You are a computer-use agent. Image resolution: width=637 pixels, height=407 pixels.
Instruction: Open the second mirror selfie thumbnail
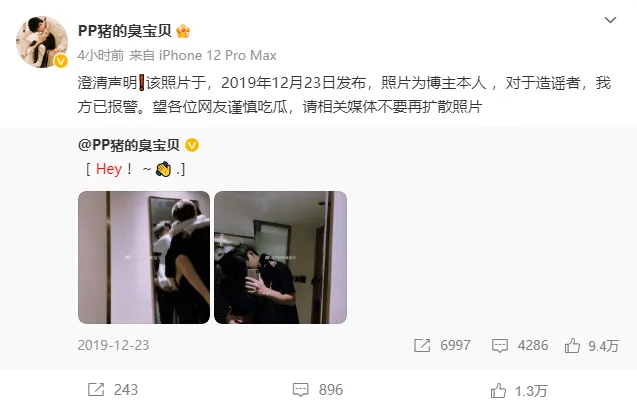[x=280, y=257]
